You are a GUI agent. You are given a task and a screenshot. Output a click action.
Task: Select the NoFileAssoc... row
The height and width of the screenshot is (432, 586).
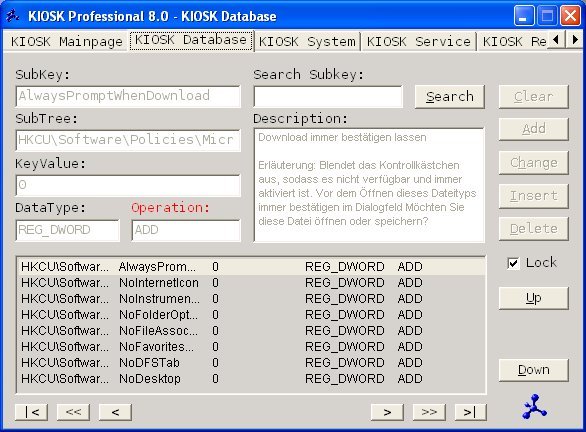(x=252, y=331)
